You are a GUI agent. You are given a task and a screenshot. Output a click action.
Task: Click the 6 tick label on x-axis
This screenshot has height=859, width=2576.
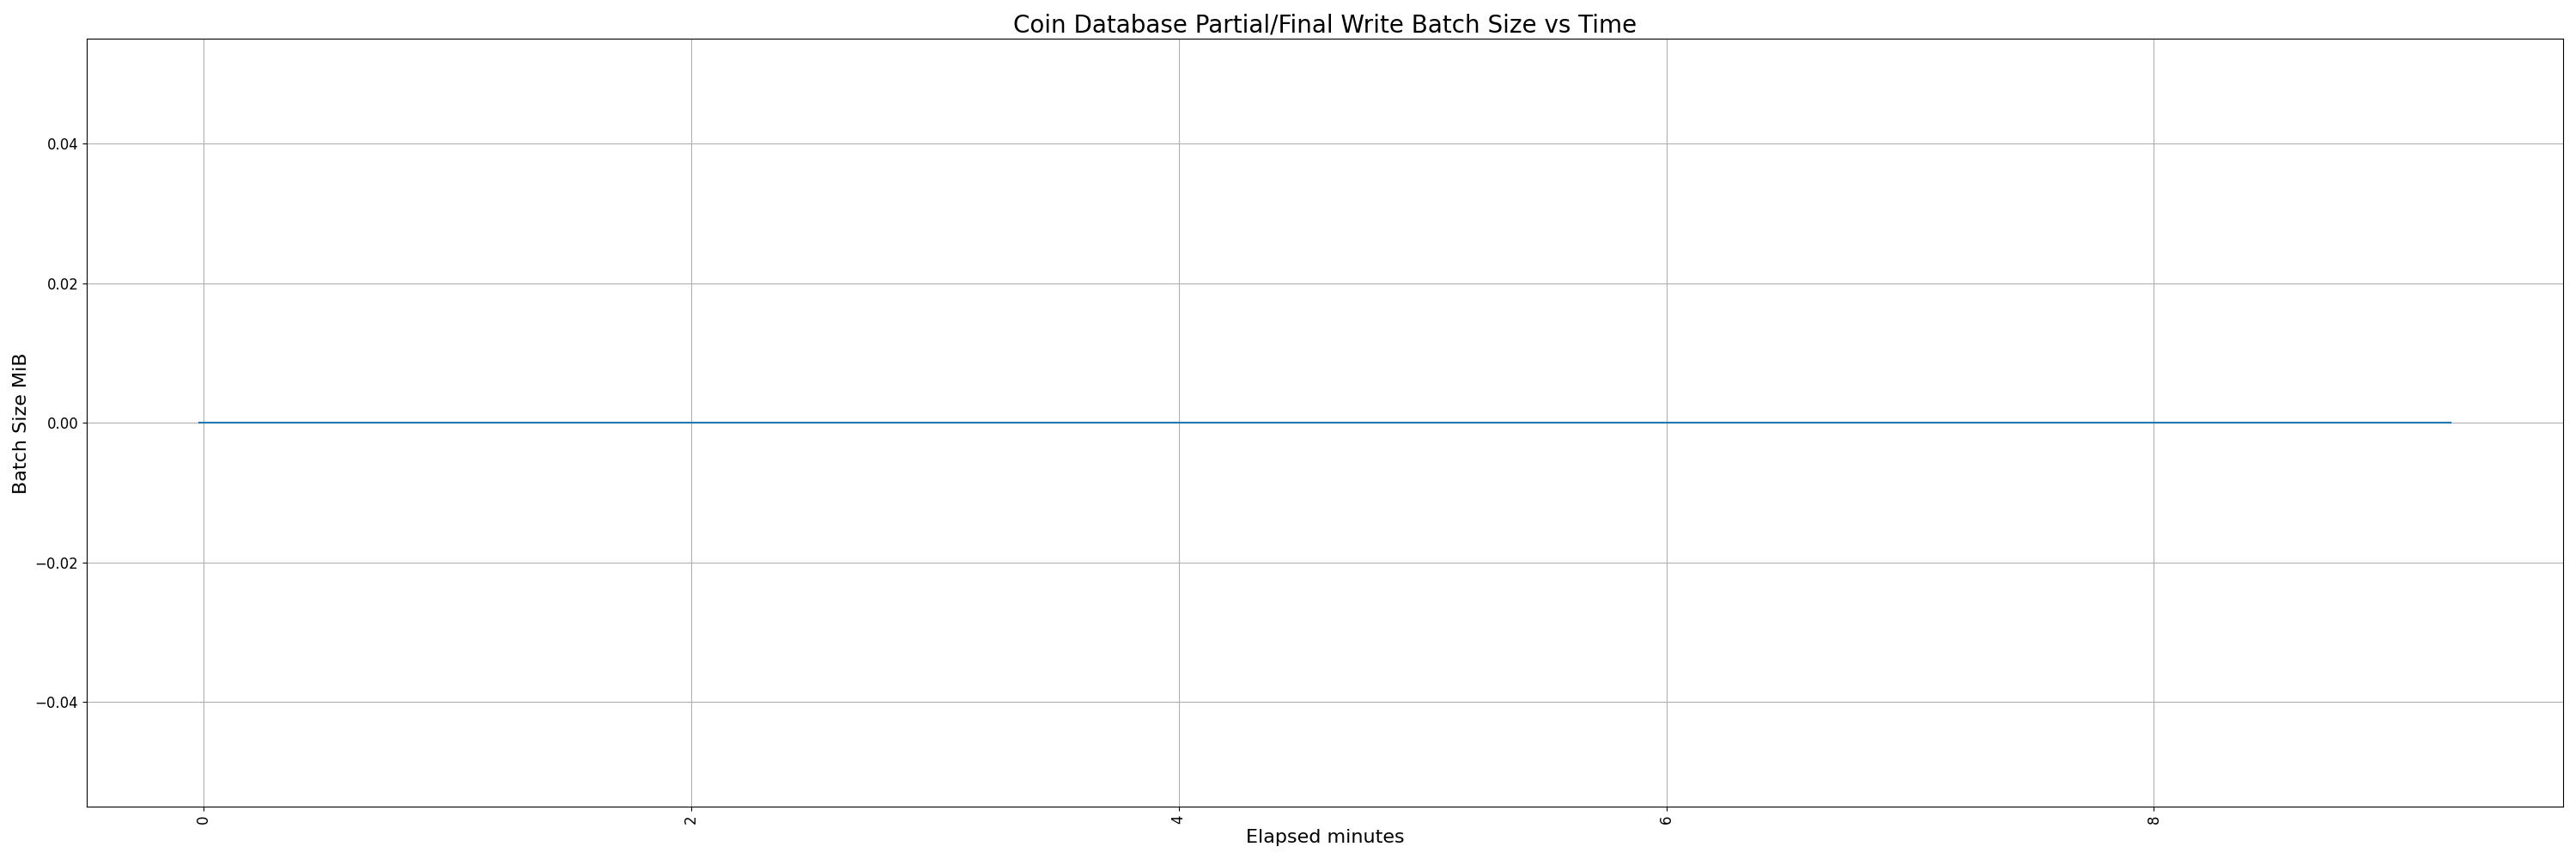coord(1666,820)
